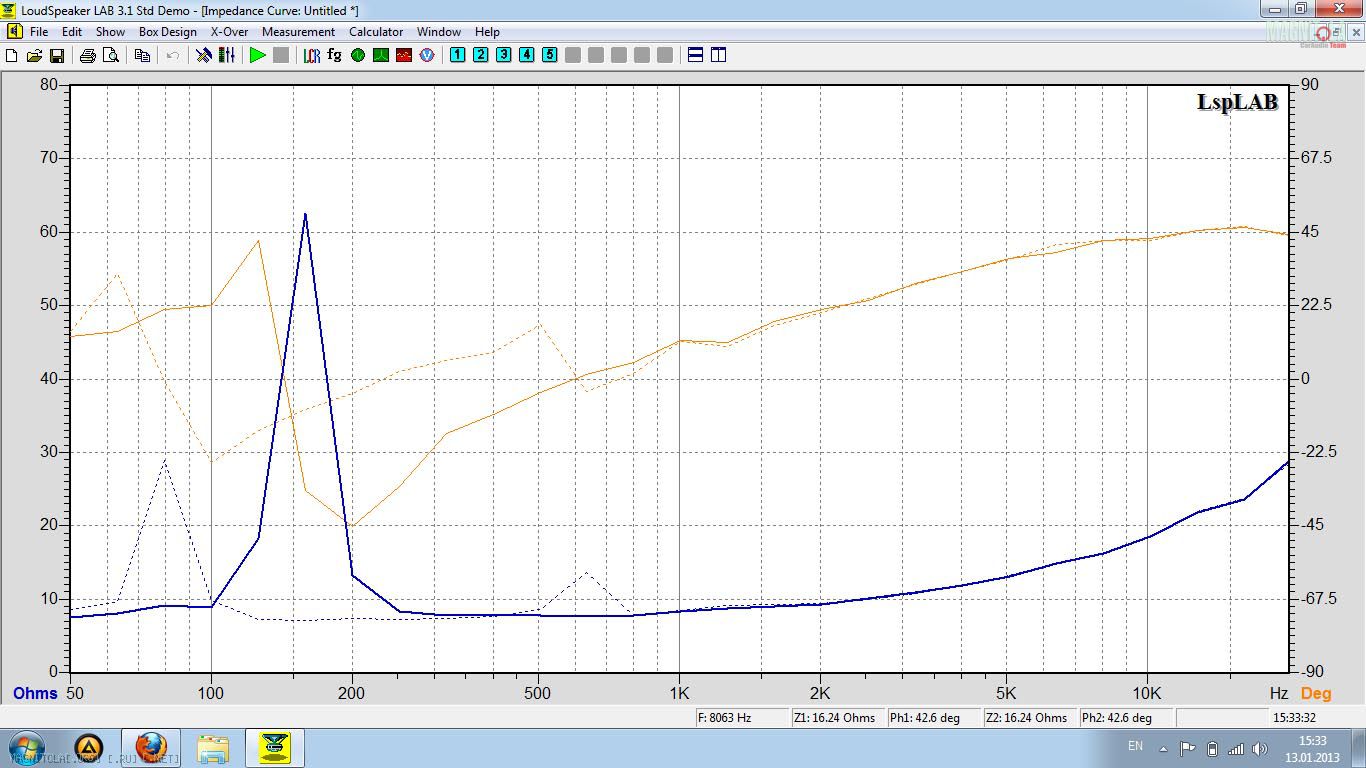Print with the printer toolbar icon

pyautogui.click(x=87, y=55)
